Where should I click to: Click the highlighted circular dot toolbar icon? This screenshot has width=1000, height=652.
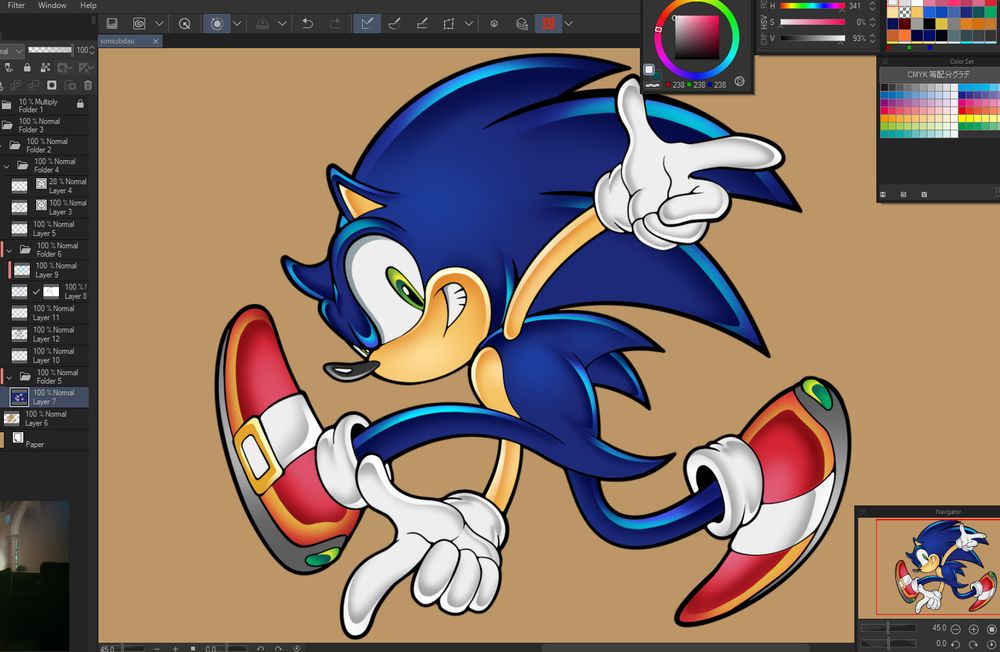(217, 24)
